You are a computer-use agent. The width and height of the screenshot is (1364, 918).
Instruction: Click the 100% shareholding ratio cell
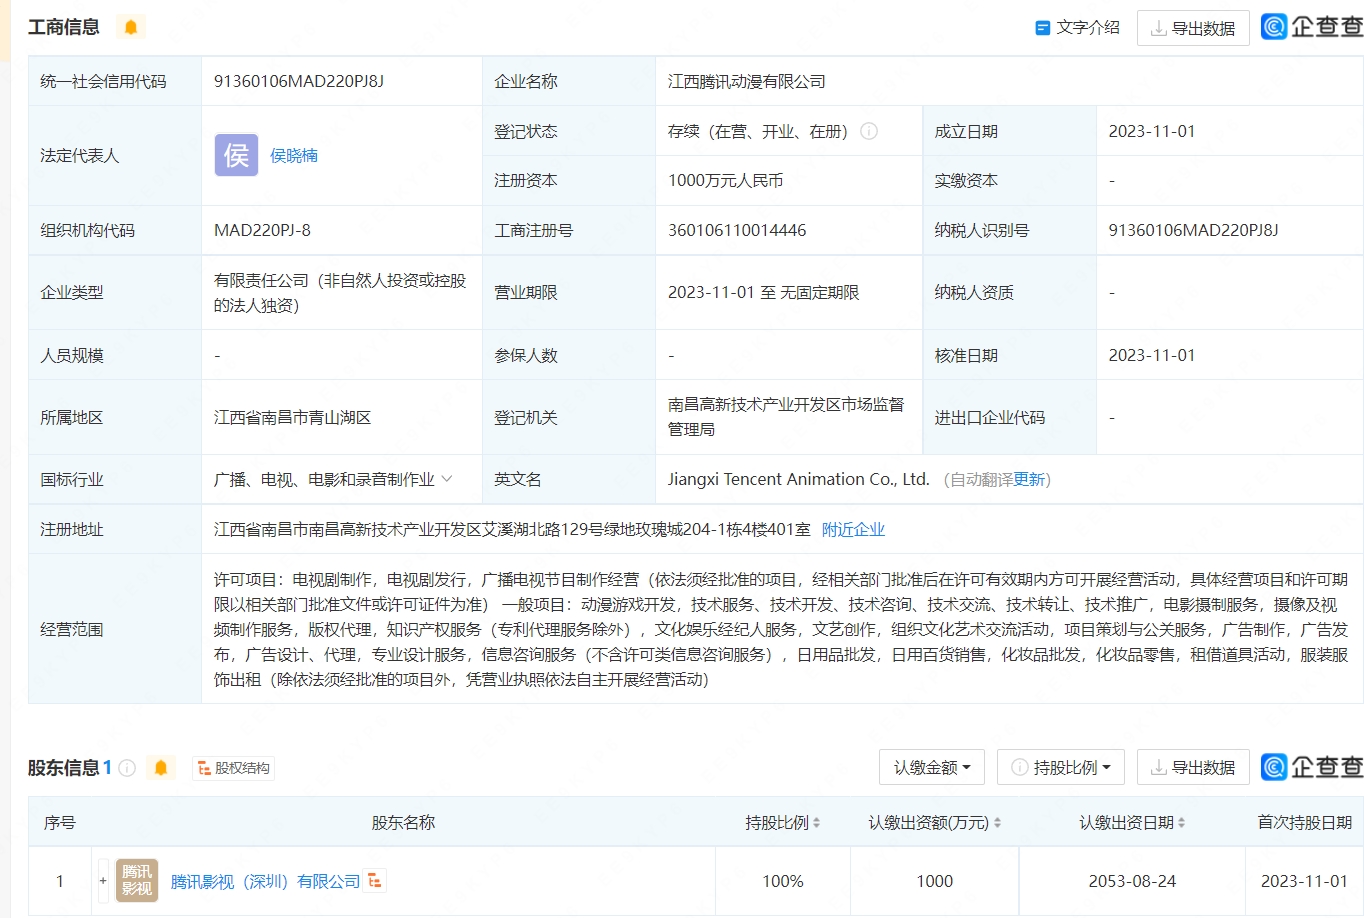(x=783, y=882)
